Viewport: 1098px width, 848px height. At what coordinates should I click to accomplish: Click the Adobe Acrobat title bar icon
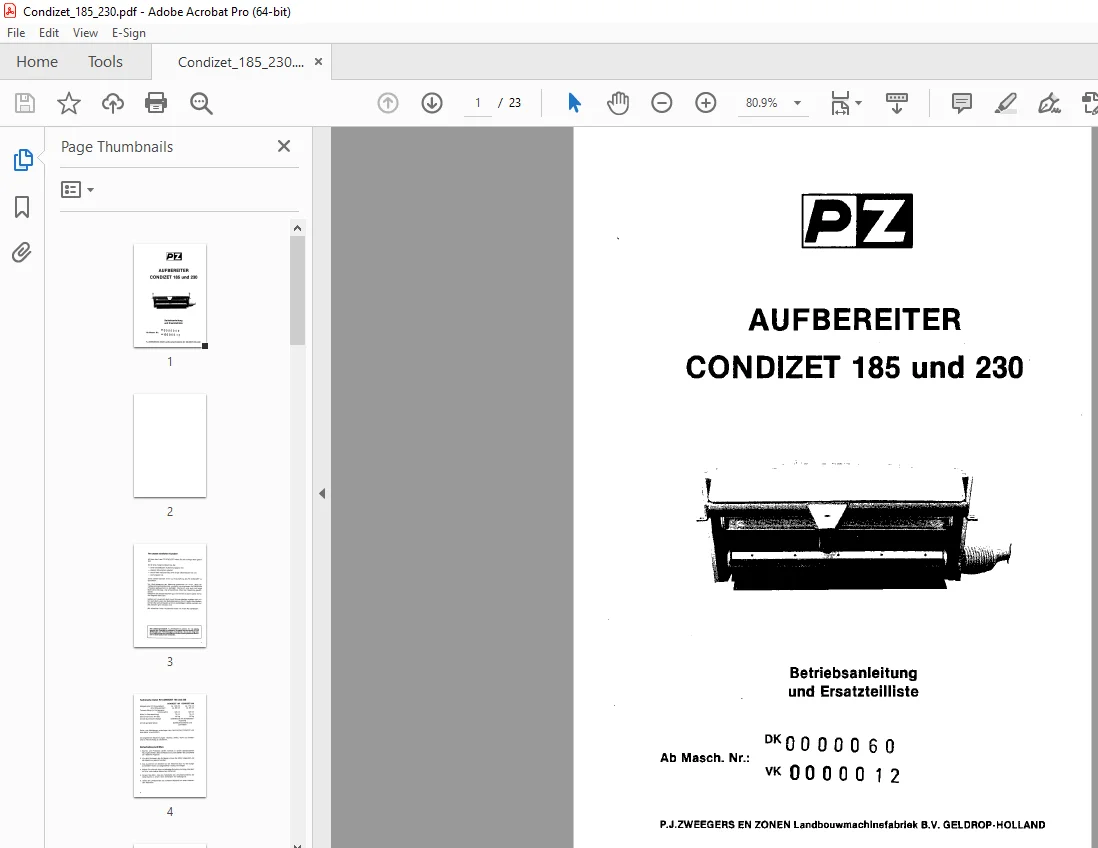tap(10, 11)
